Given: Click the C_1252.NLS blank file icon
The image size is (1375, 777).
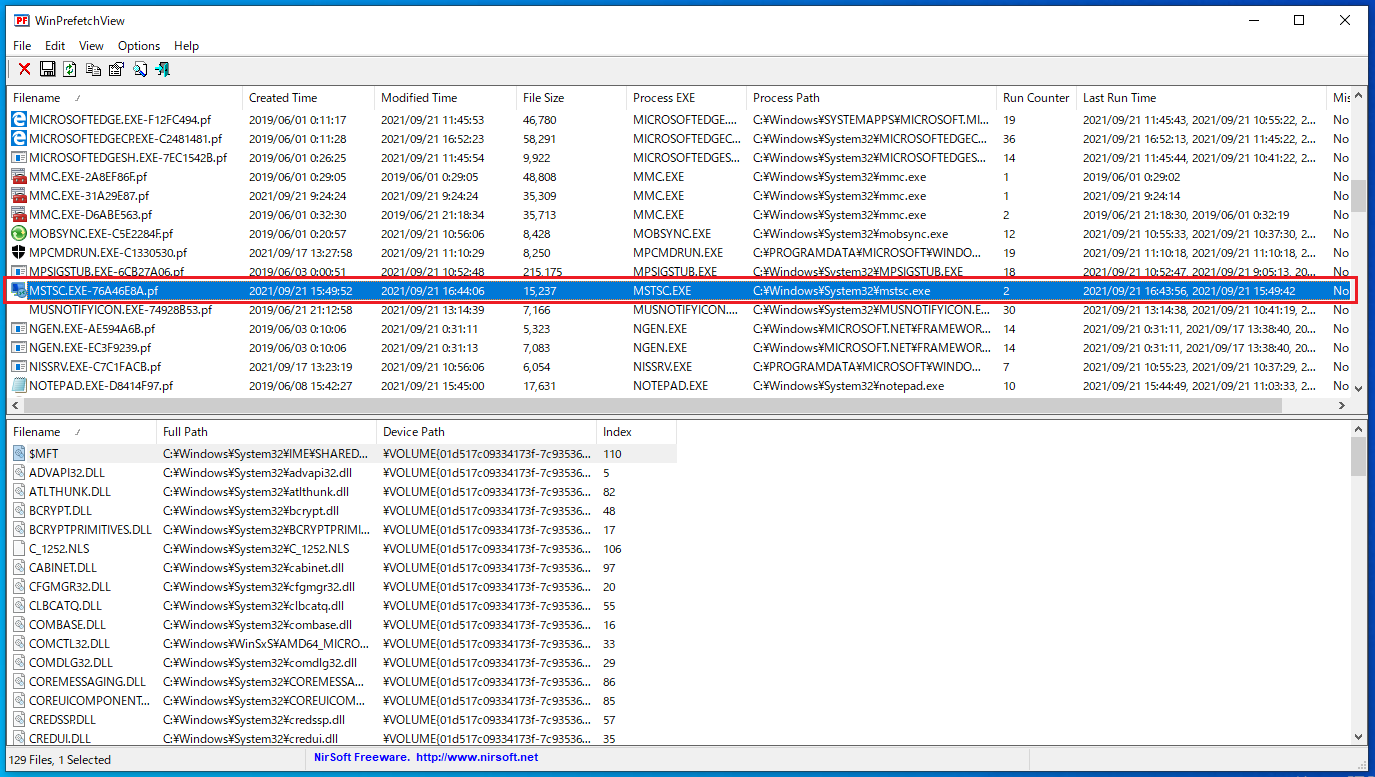Looking at the screenshot, I should tap(18, 549).
